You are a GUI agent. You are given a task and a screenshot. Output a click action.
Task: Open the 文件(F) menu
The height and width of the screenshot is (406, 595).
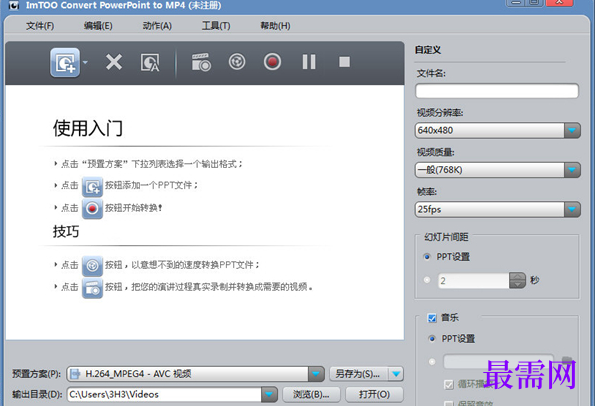[x=40, y=26]
